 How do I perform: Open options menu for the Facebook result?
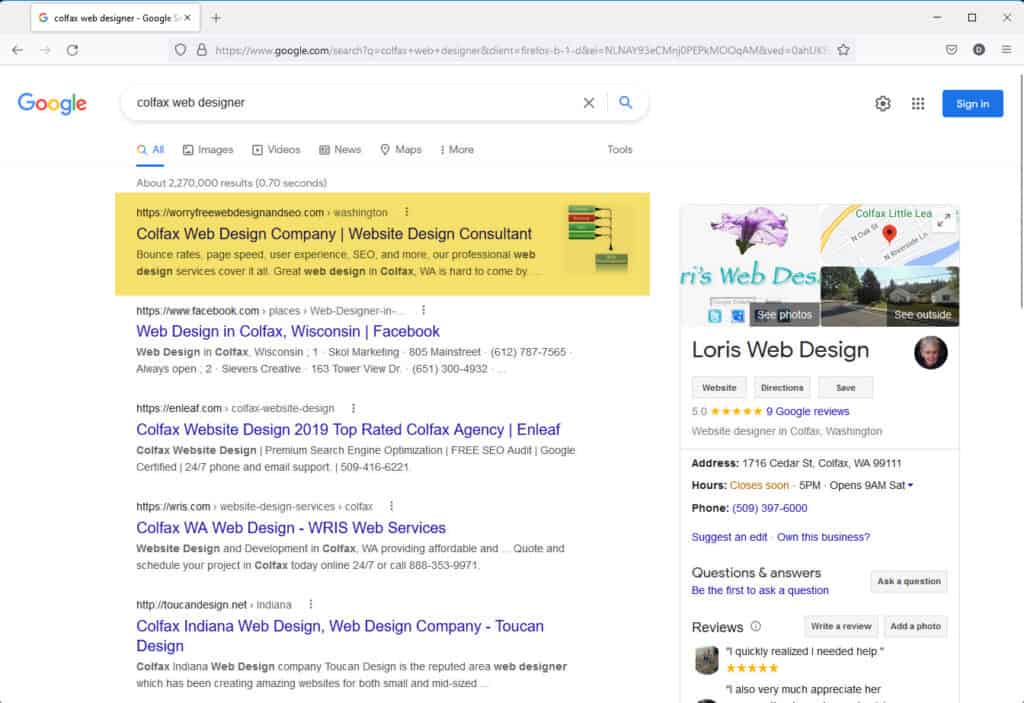pos(423,310)
